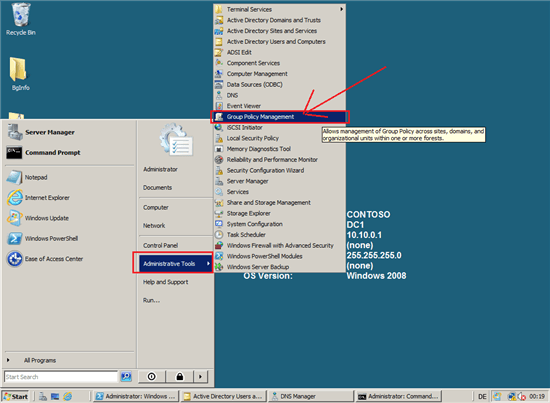
Task: Open the BgInfo folder on the desktop
Action: 19,74
